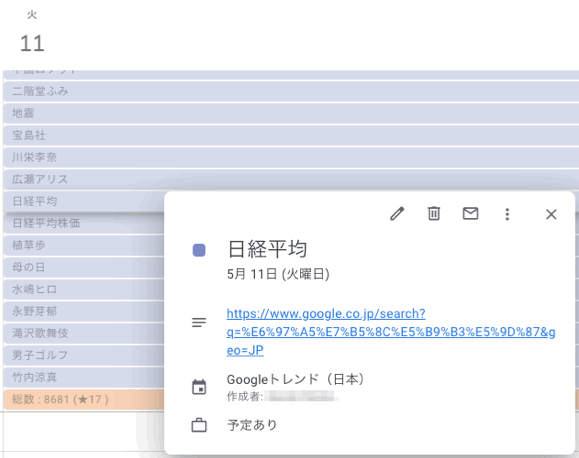Click the 日経平均 popup title
This screenshot has height=458, width=579.
267,249
